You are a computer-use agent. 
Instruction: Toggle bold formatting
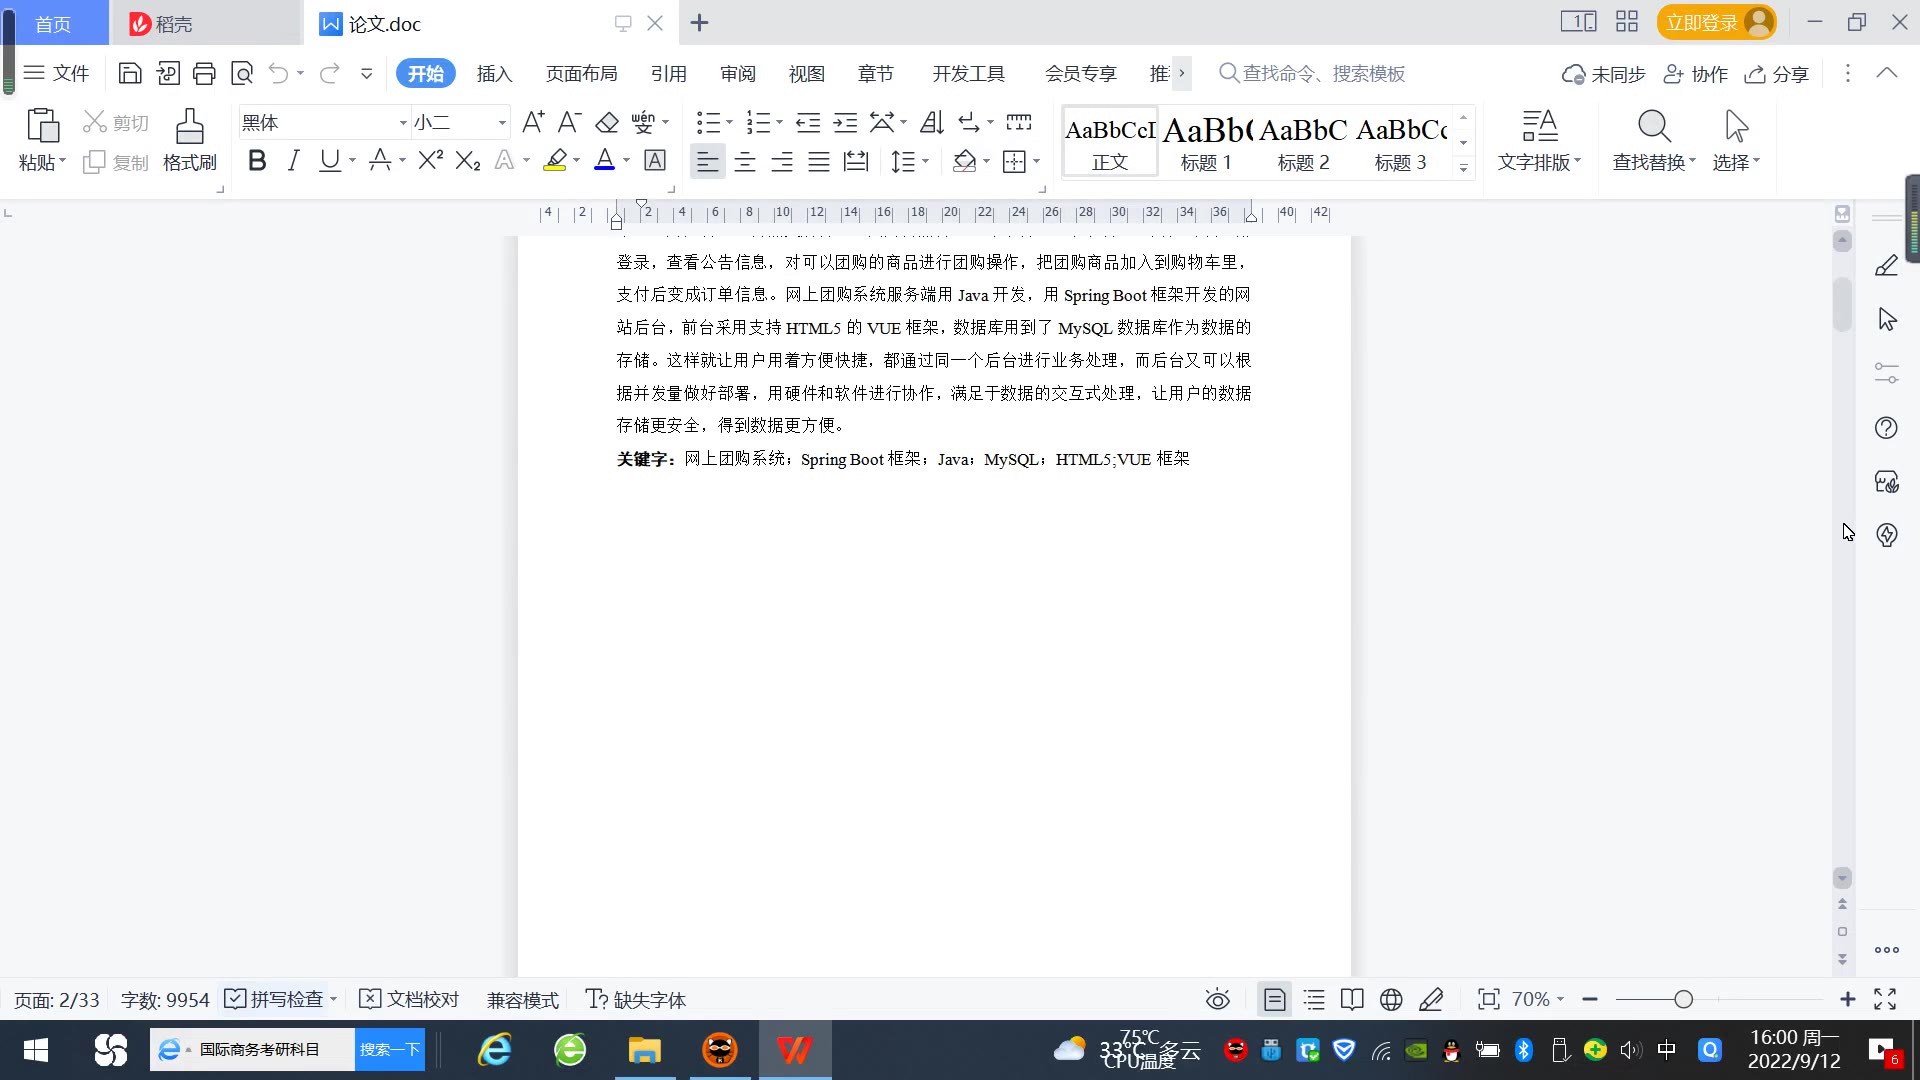[257, 161]
